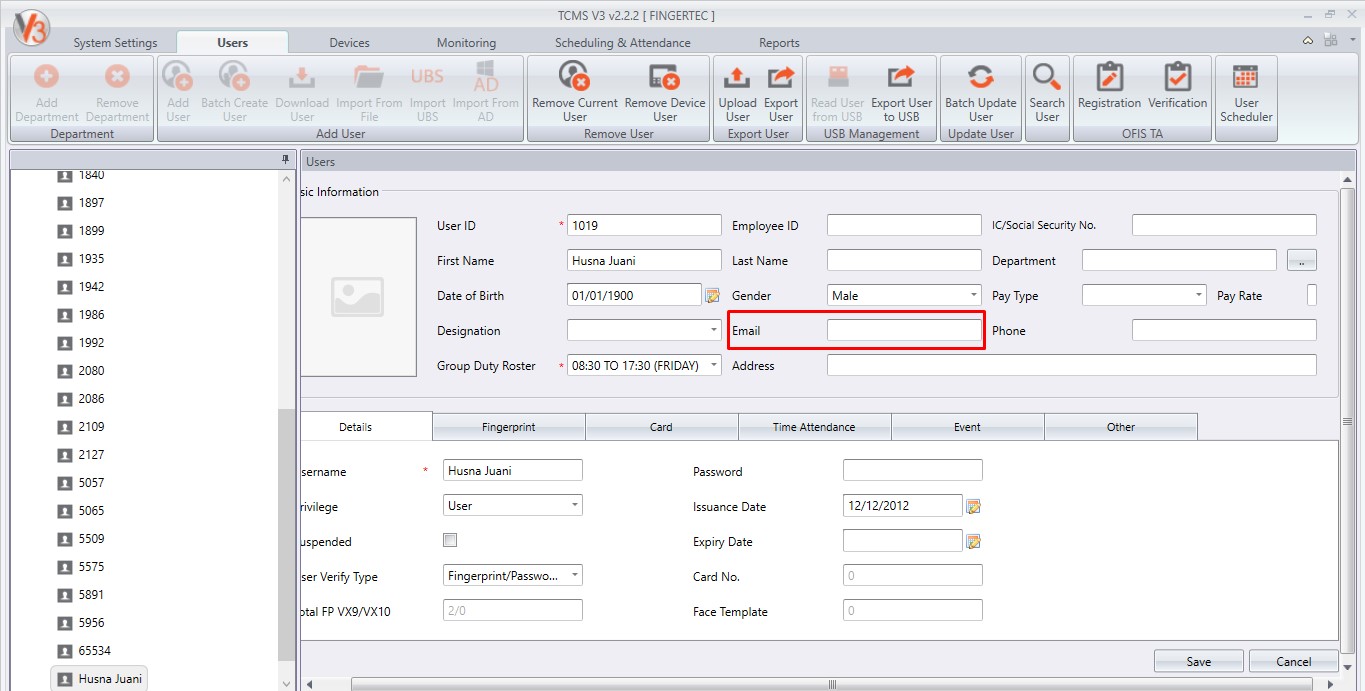Switch to the Time Attendance tab
Viewport: 1365px width, 691px height.
pyautogui.click(x=814, y=427)
